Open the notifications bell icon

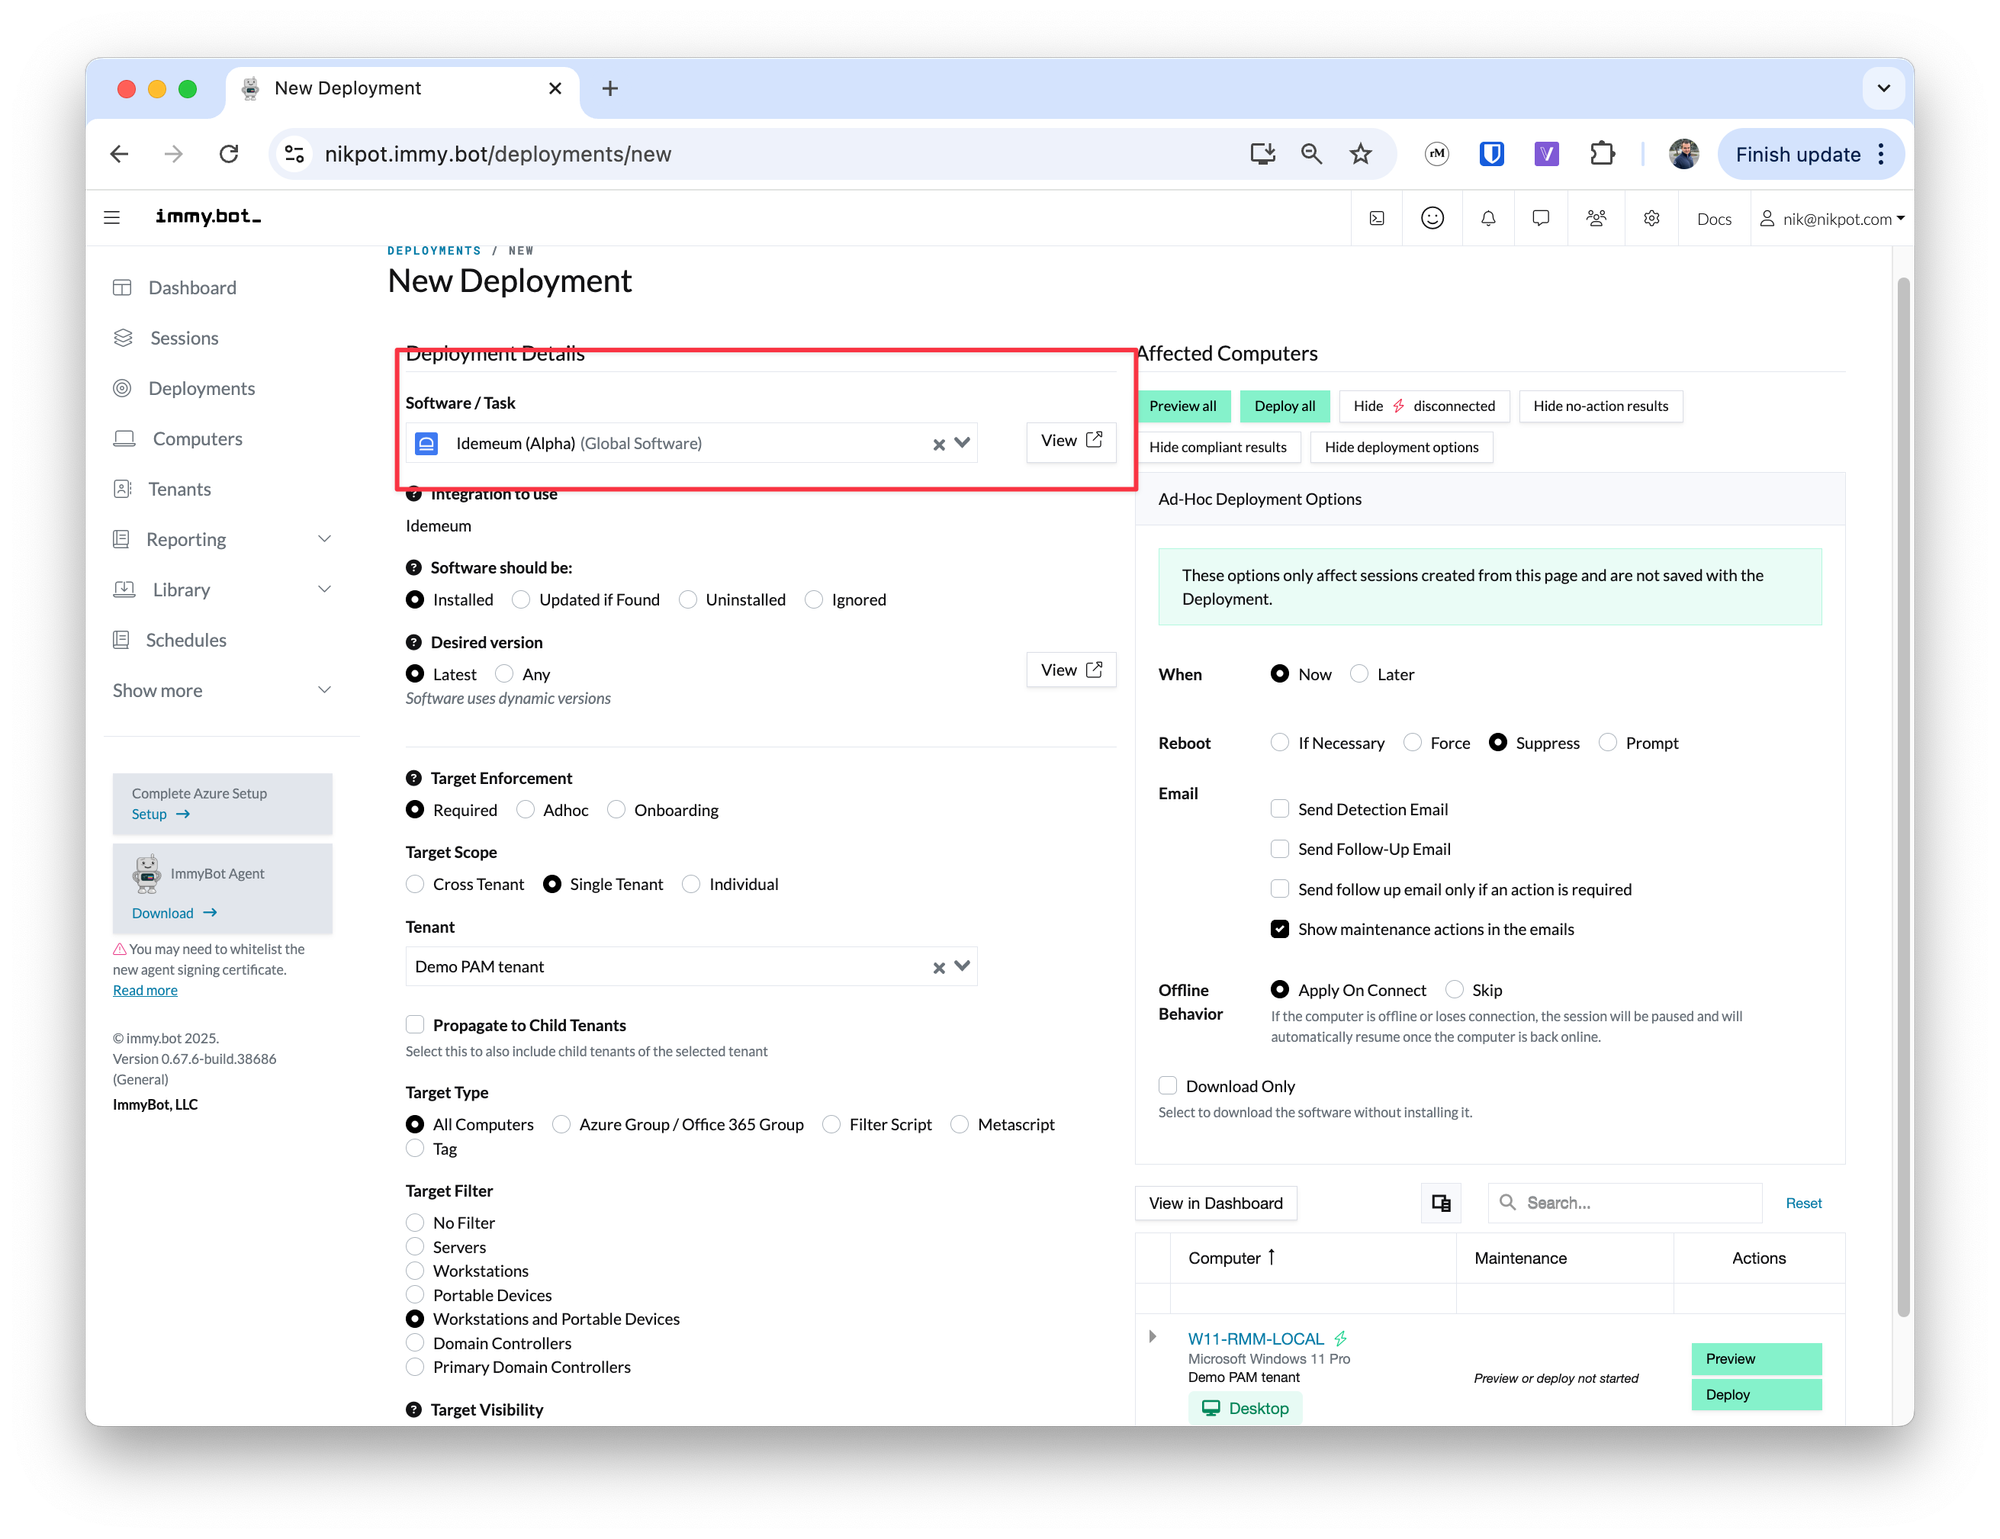[x=1488, y=219]
